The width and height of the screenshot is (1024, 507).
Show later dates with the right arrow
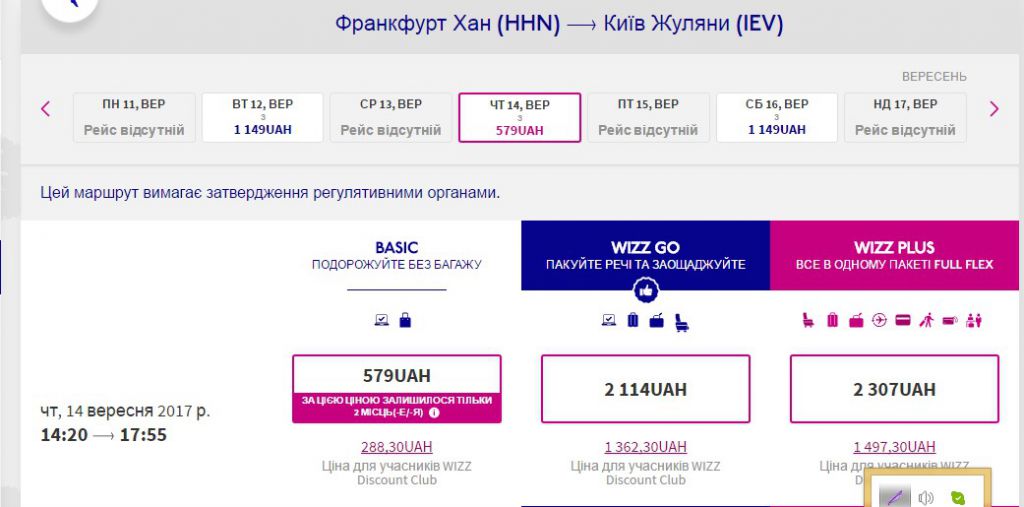tap(993, 109)
